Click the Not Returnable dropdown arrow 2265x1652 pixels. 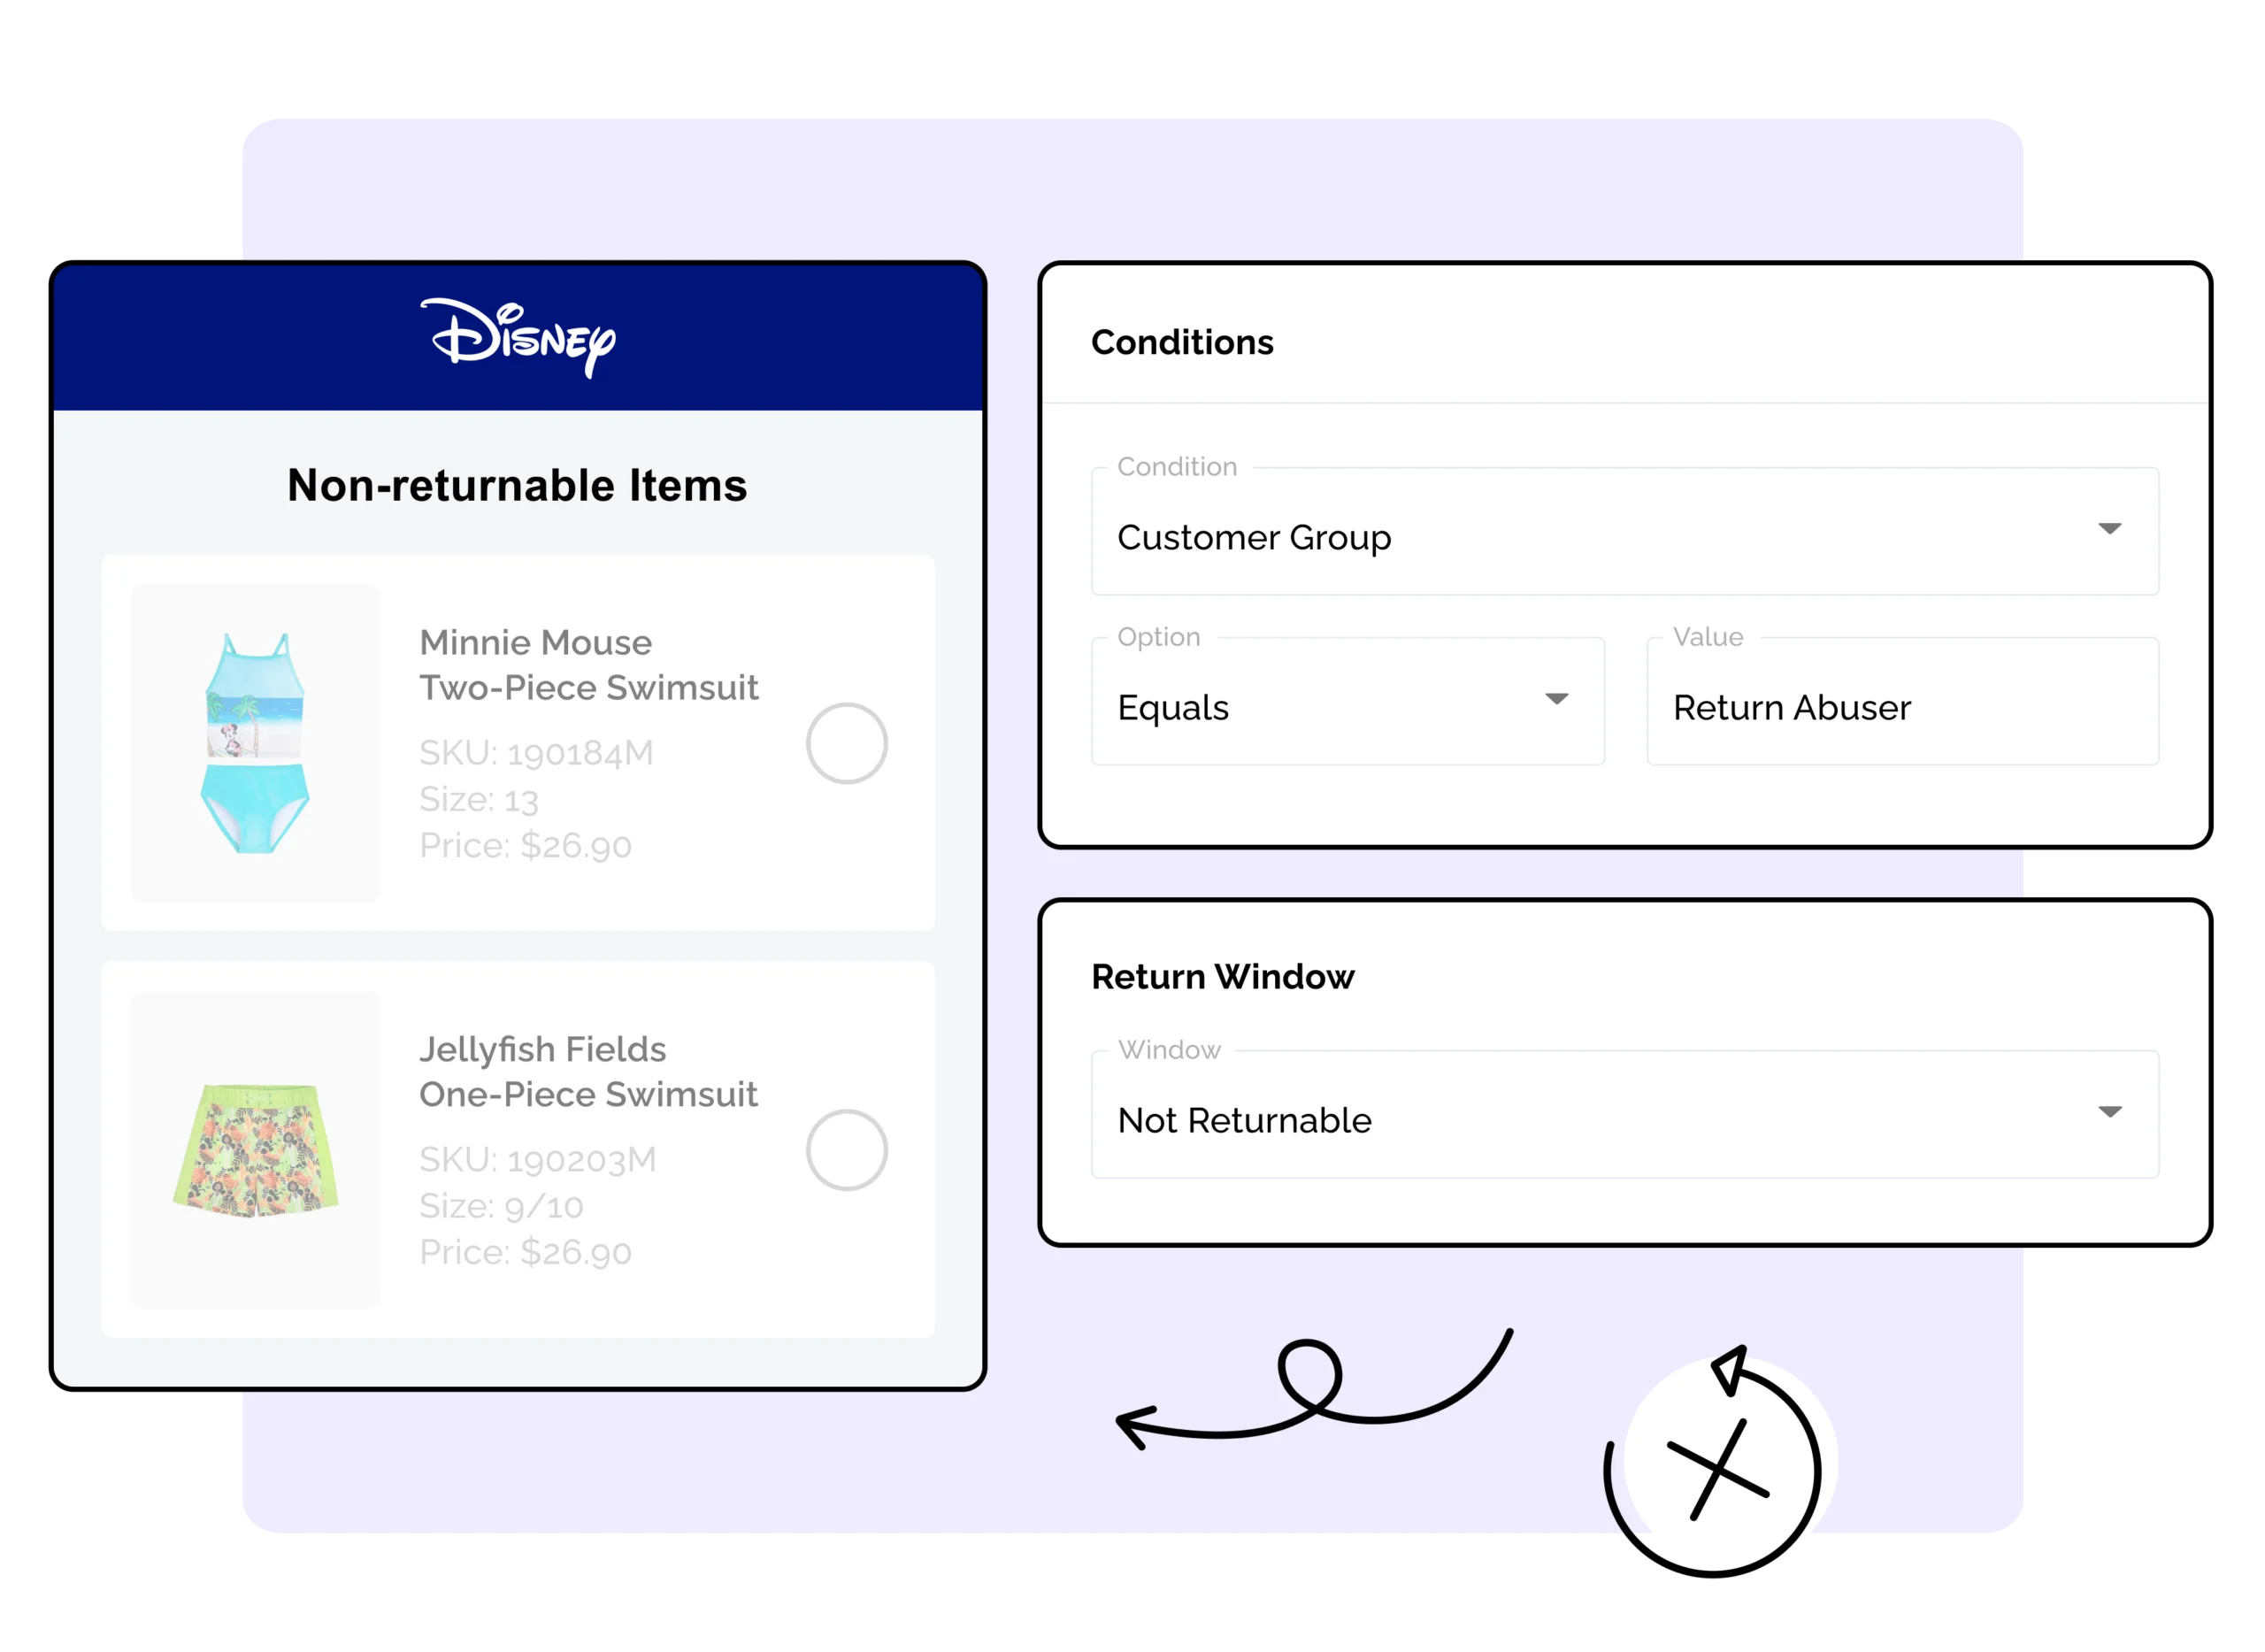point(2109,1112)
